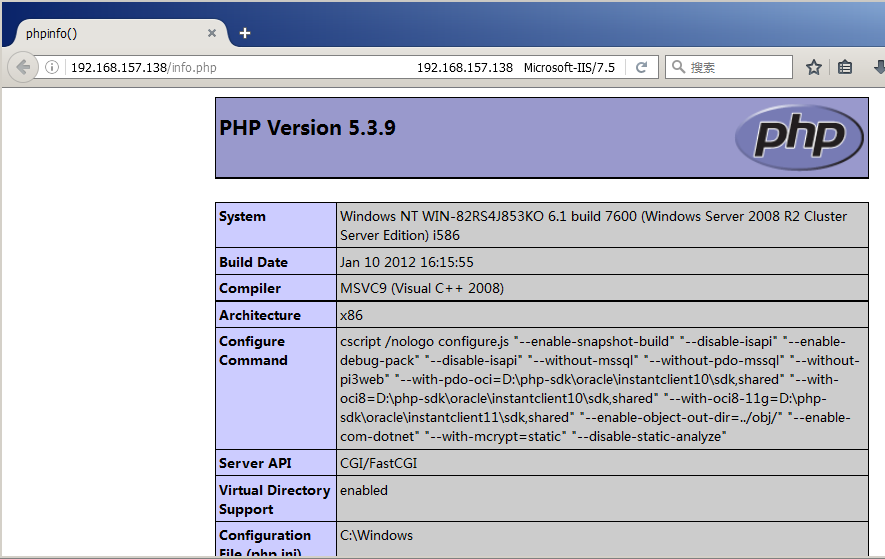Open a new tab with the plus button
The height and width of the screenshot is (559, 885).
244,33
